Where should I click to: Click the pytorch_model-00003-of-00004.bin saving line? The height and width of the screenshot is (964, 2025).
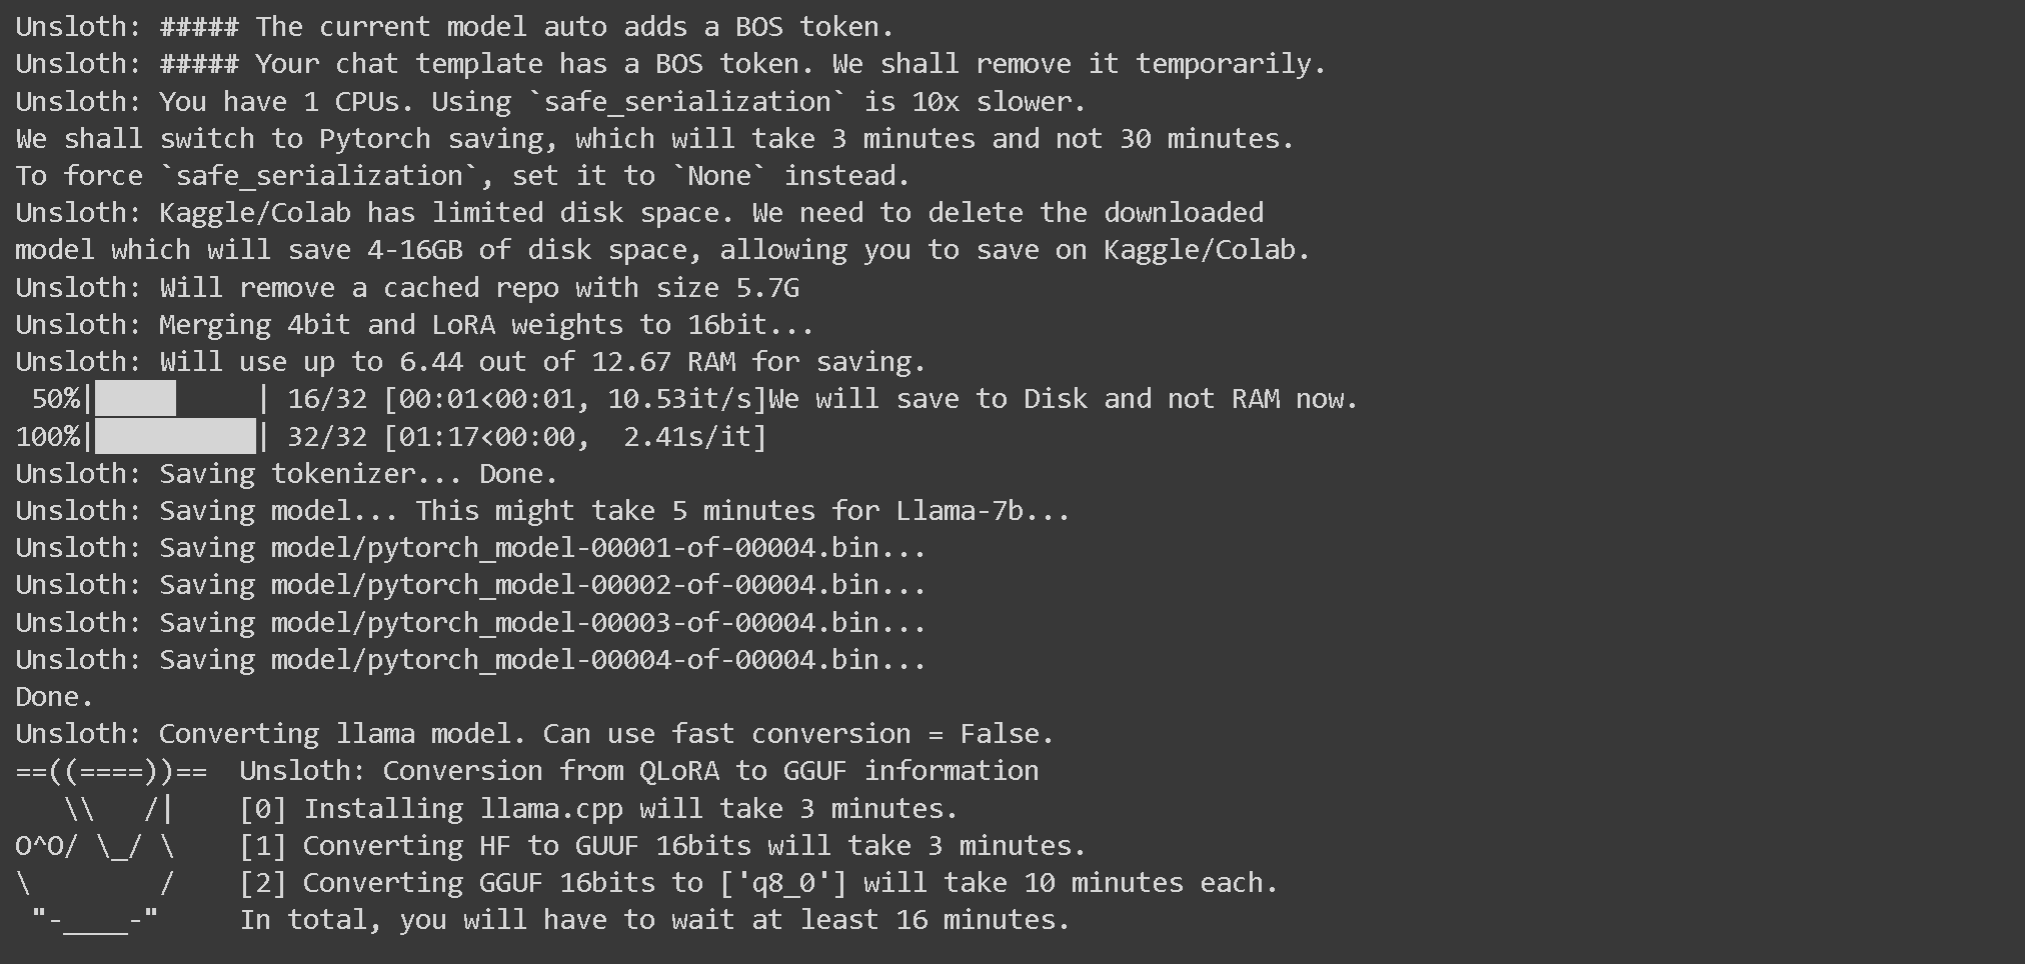pos(470,623)
